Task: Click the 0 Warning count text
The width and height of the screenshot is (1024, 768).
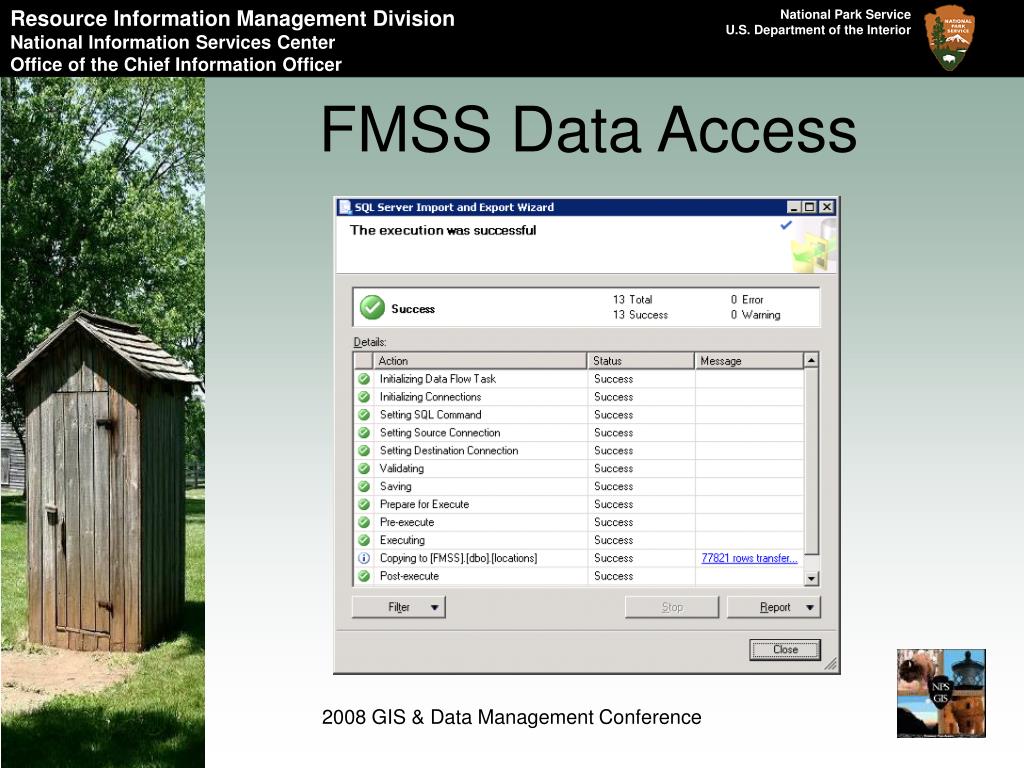Action: 755,315
